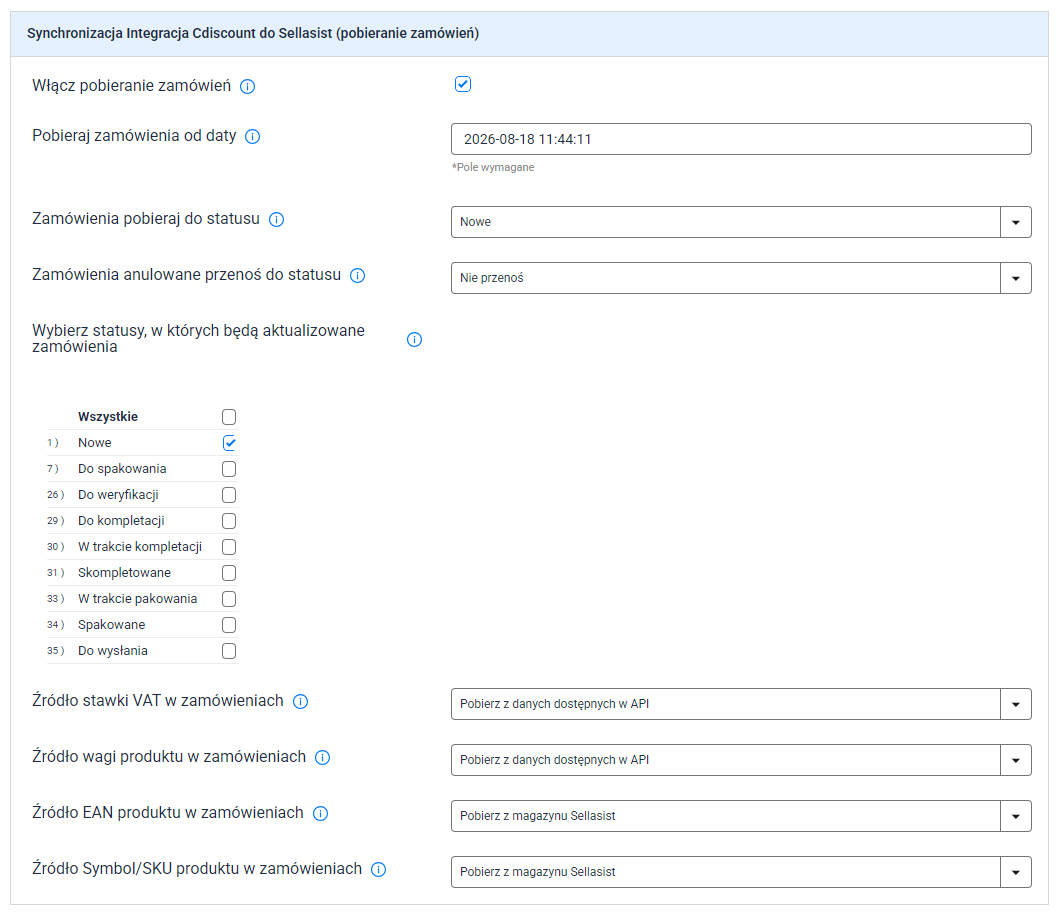Screen dimensions: 1060x915
Task: Click the order date input field
Action: [741, 139]
